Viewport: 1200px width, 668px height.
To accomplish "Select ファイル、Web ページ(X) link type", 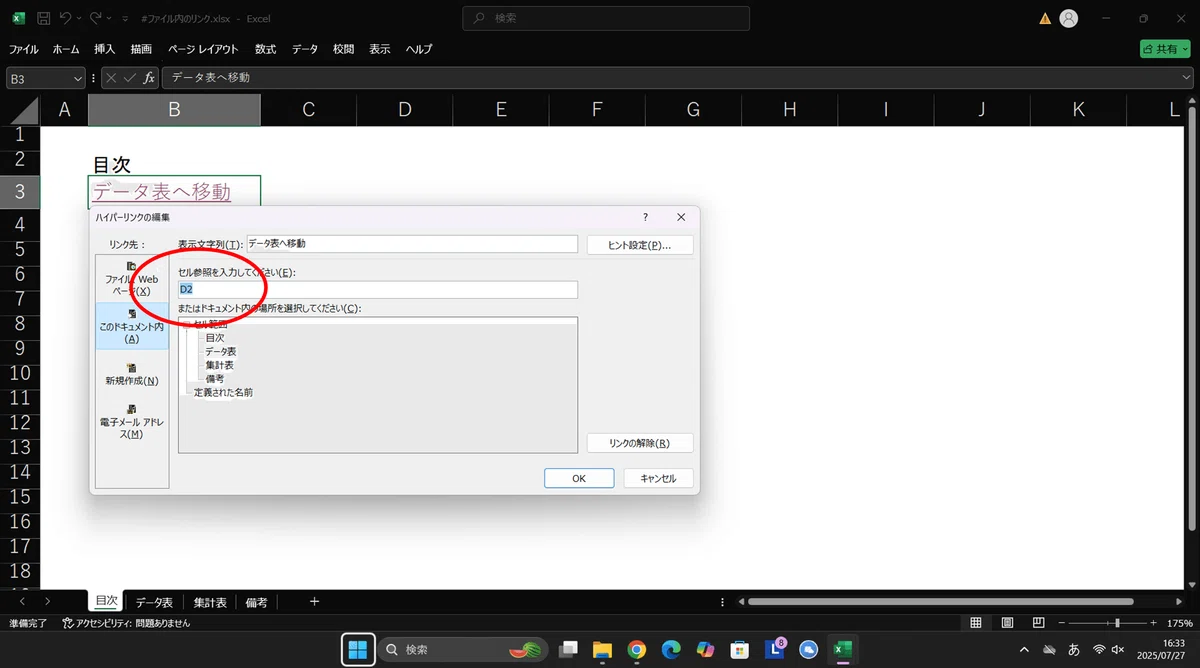I will pyautogui.click(x=131, y=279).
